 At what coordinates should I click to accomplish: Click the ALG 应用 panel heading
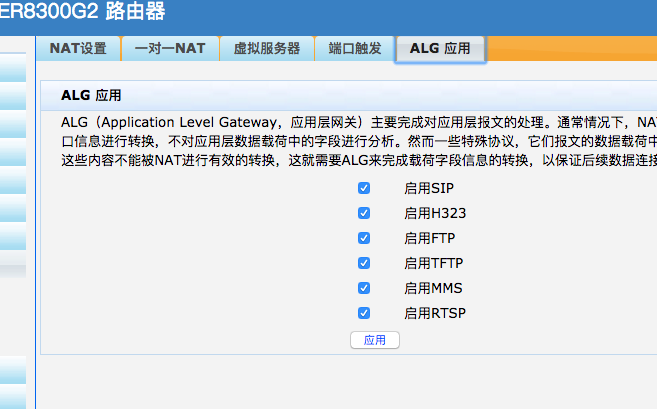tap(91, 95)
